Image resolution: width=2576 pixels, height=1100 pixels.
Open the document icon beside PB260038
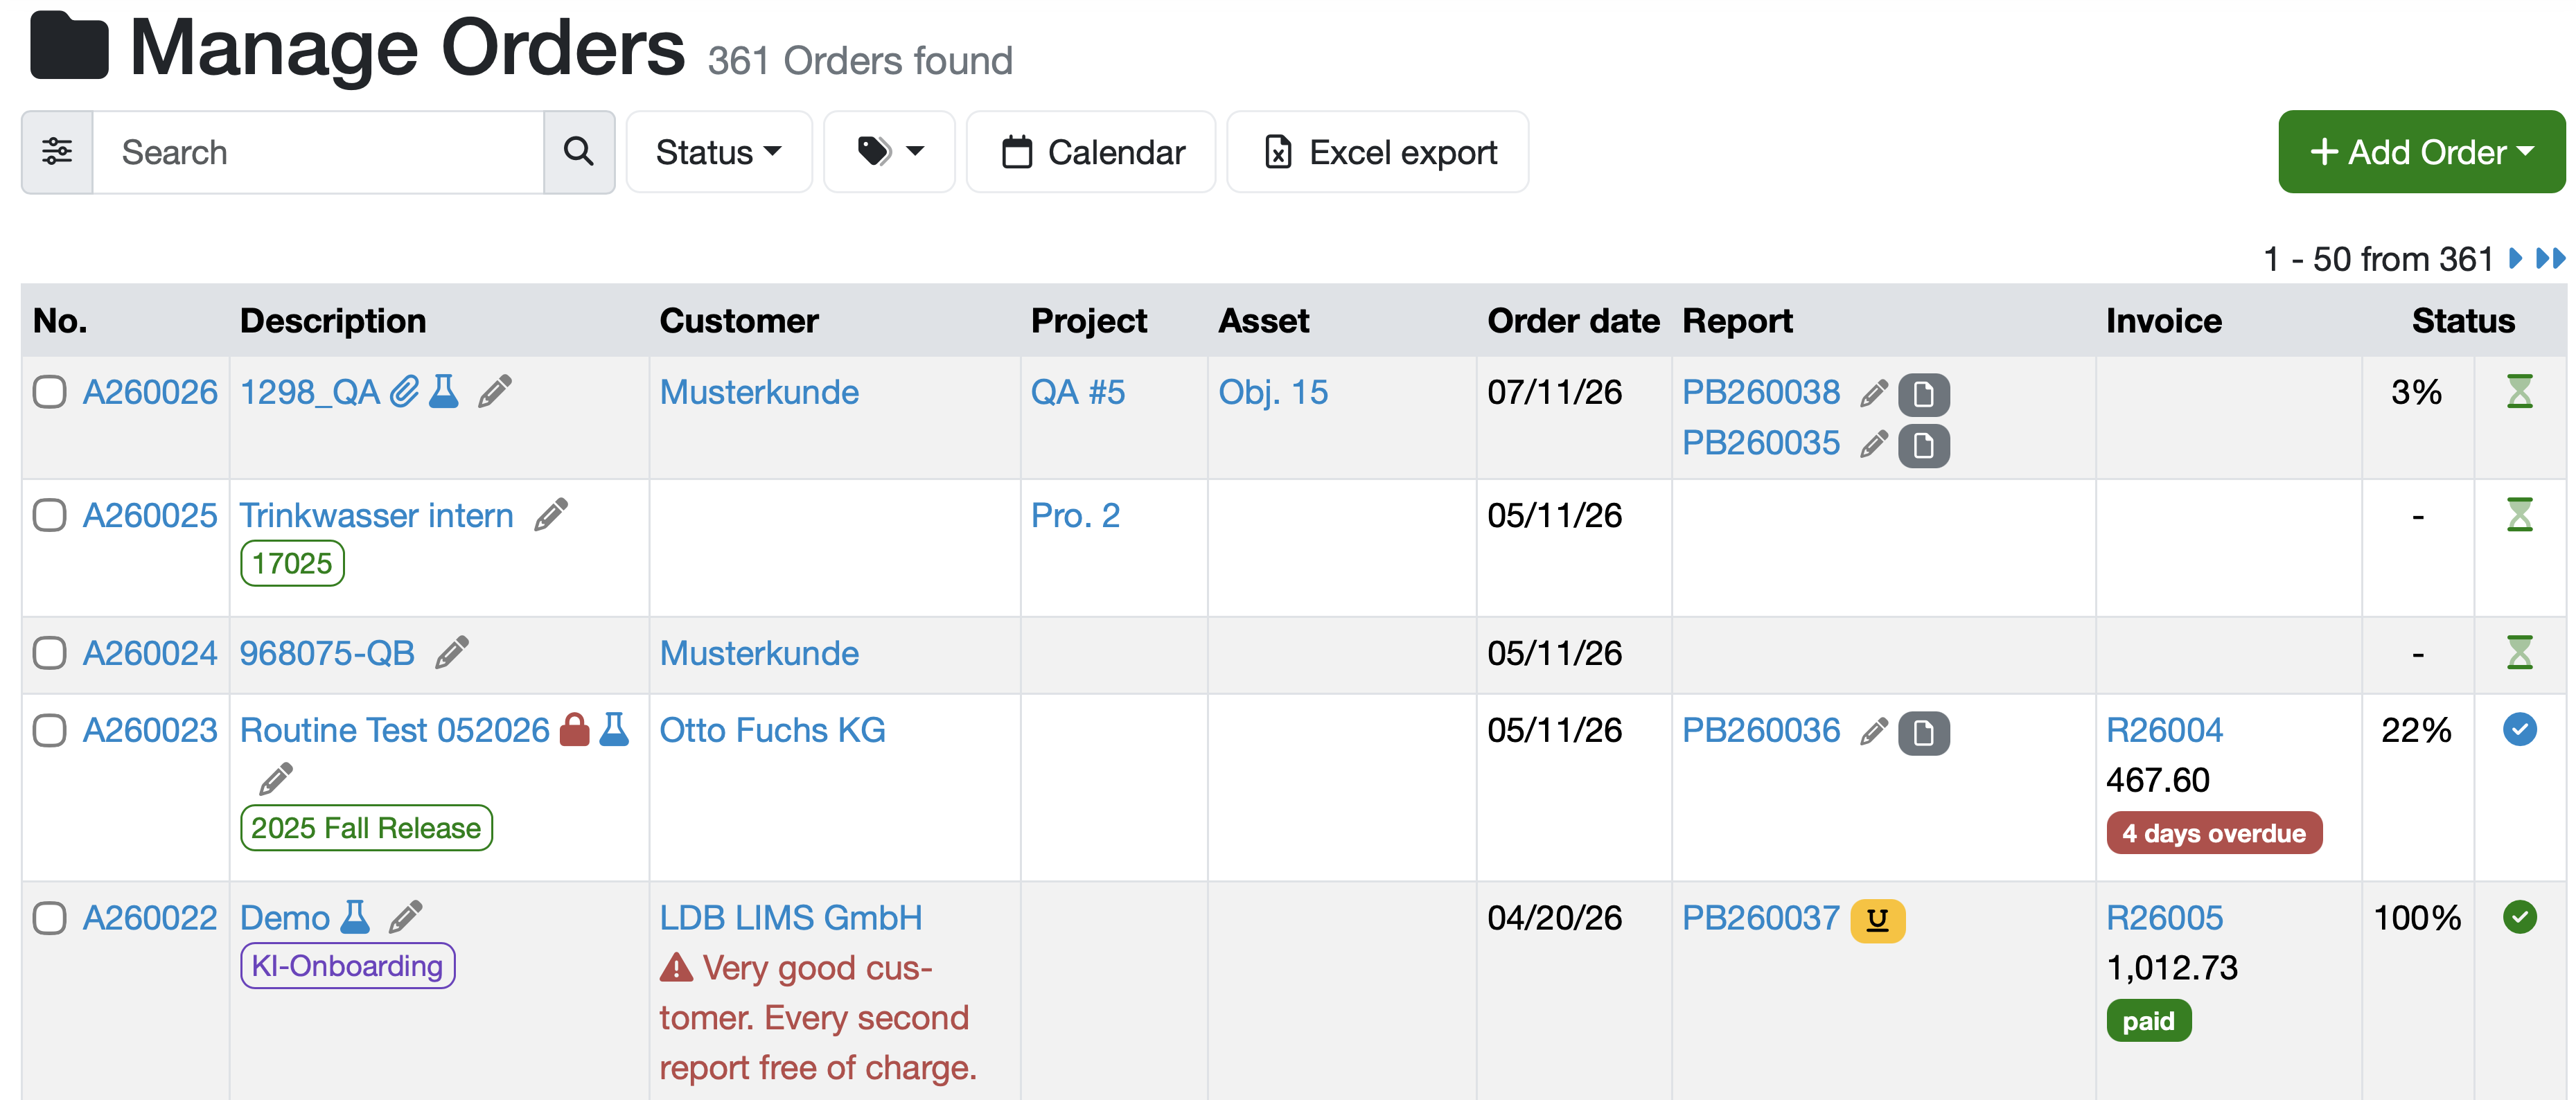[x=1923, y=394]
